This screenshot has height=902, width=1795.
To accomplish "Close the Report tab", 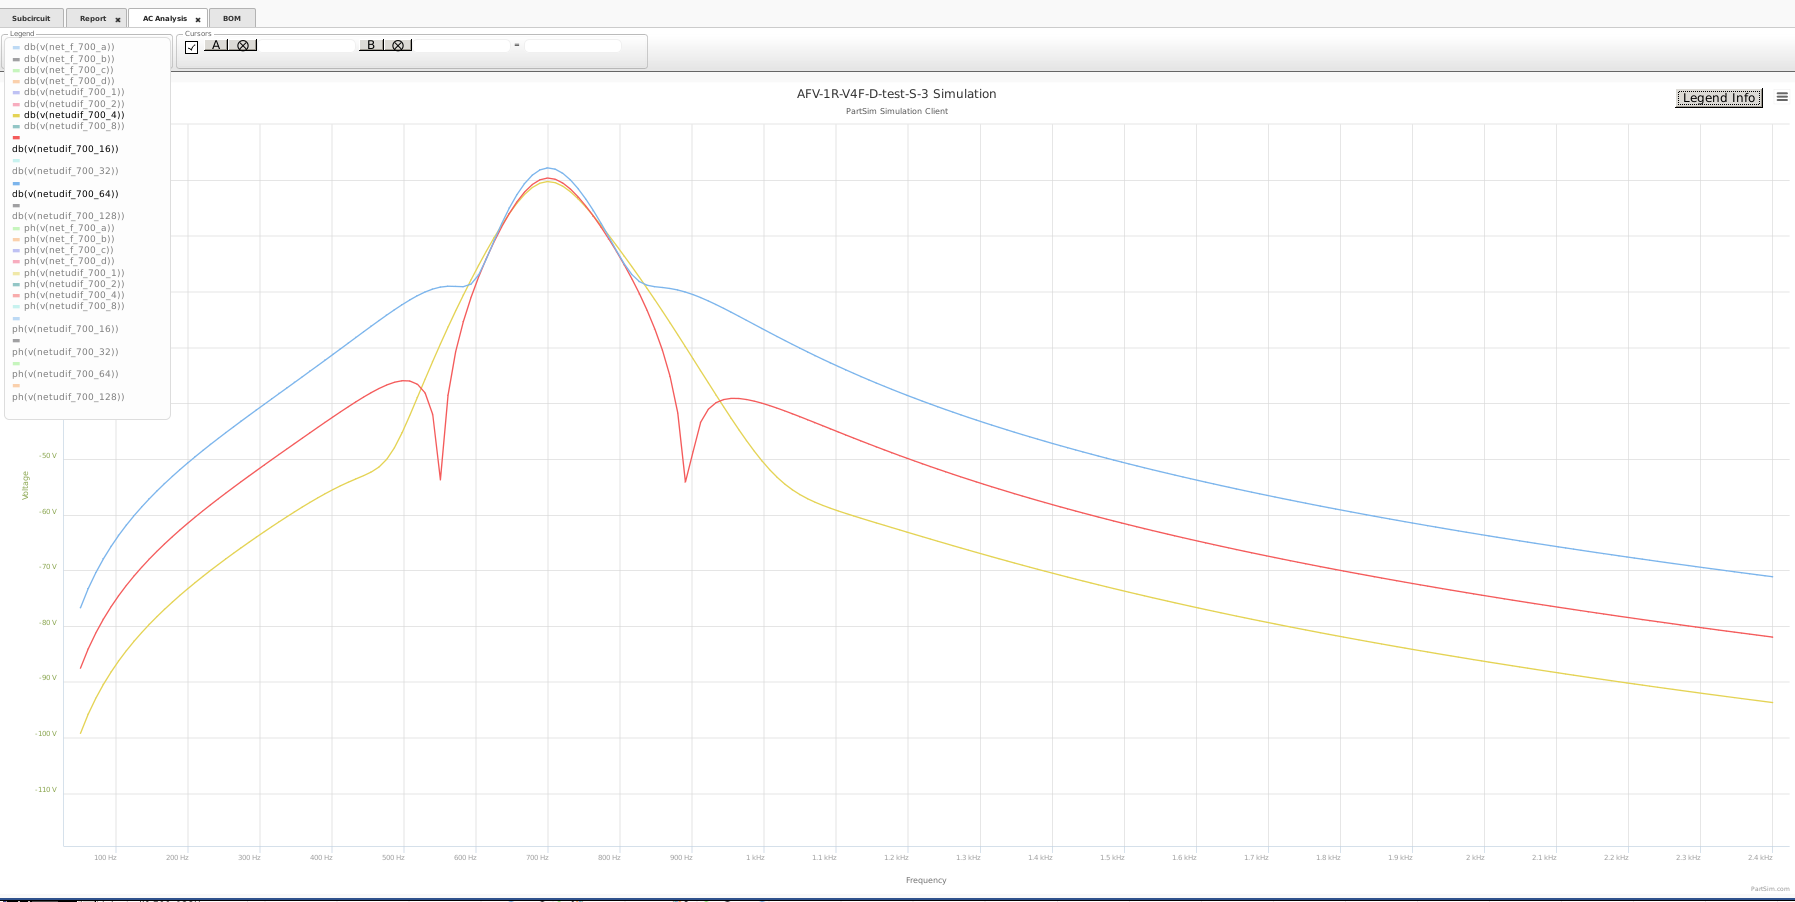I will [x=117, y=19].
